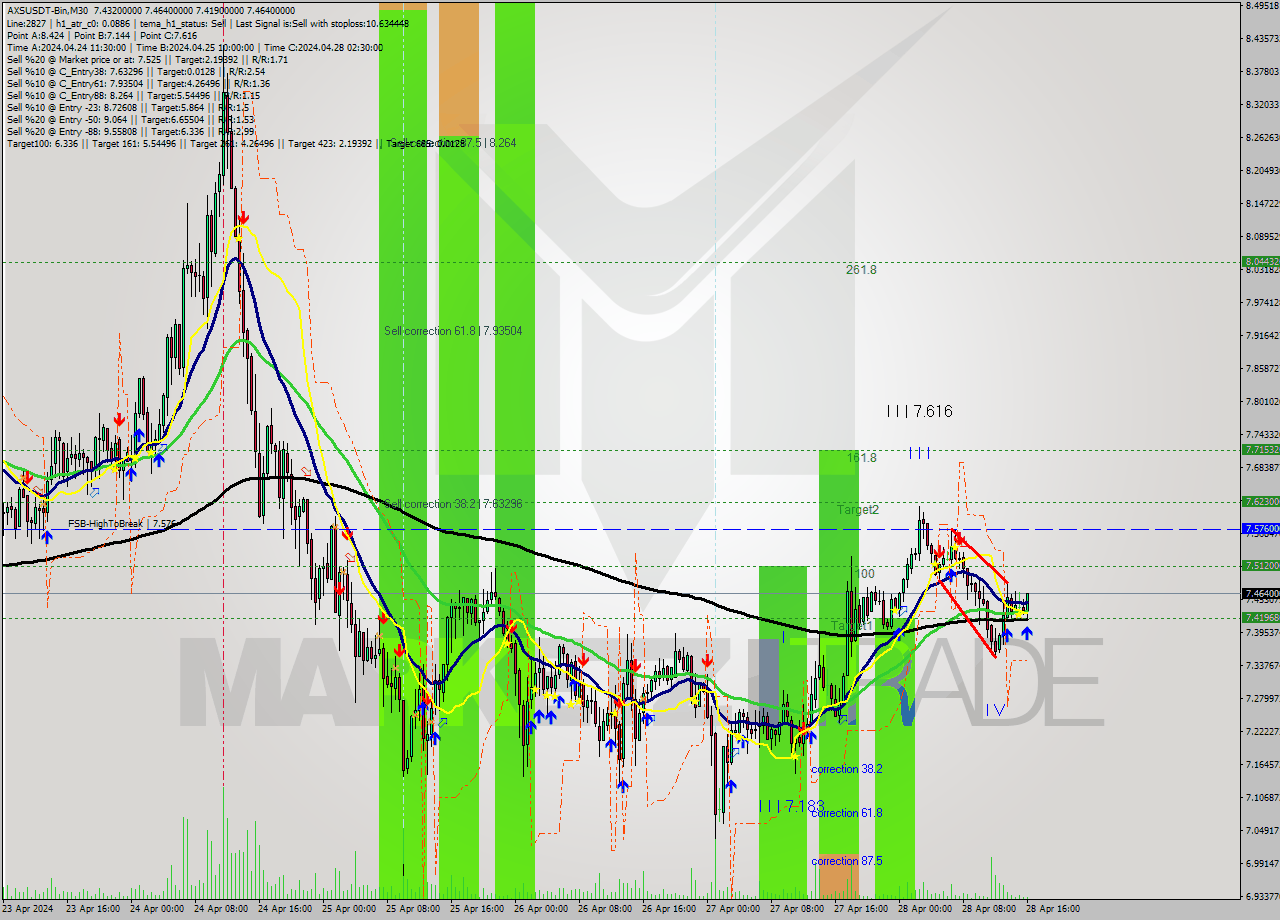Click the '27 Apr 16:00' time axis label
This screenshot has height=920, width=1280.
pos(860,909)
